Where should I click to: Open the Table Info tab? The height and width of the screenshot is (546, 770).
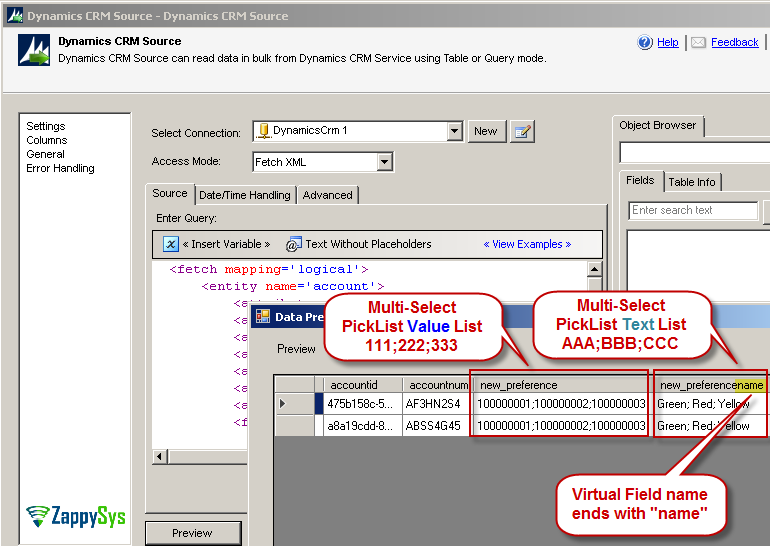coord(692,182)
